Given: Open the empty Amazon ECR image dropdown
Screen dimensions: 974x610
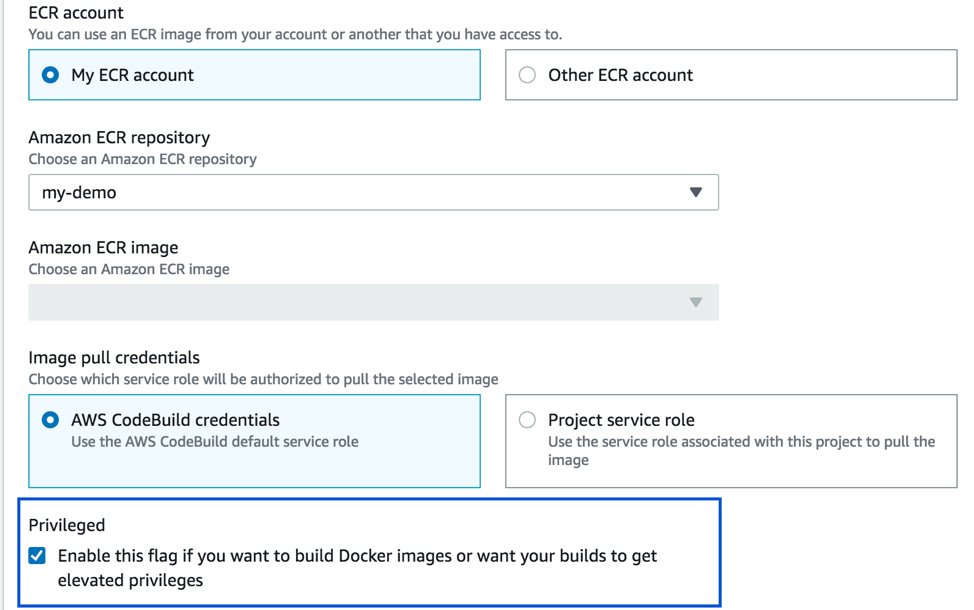Looking at the screenshot, I should tap(373, 303).
